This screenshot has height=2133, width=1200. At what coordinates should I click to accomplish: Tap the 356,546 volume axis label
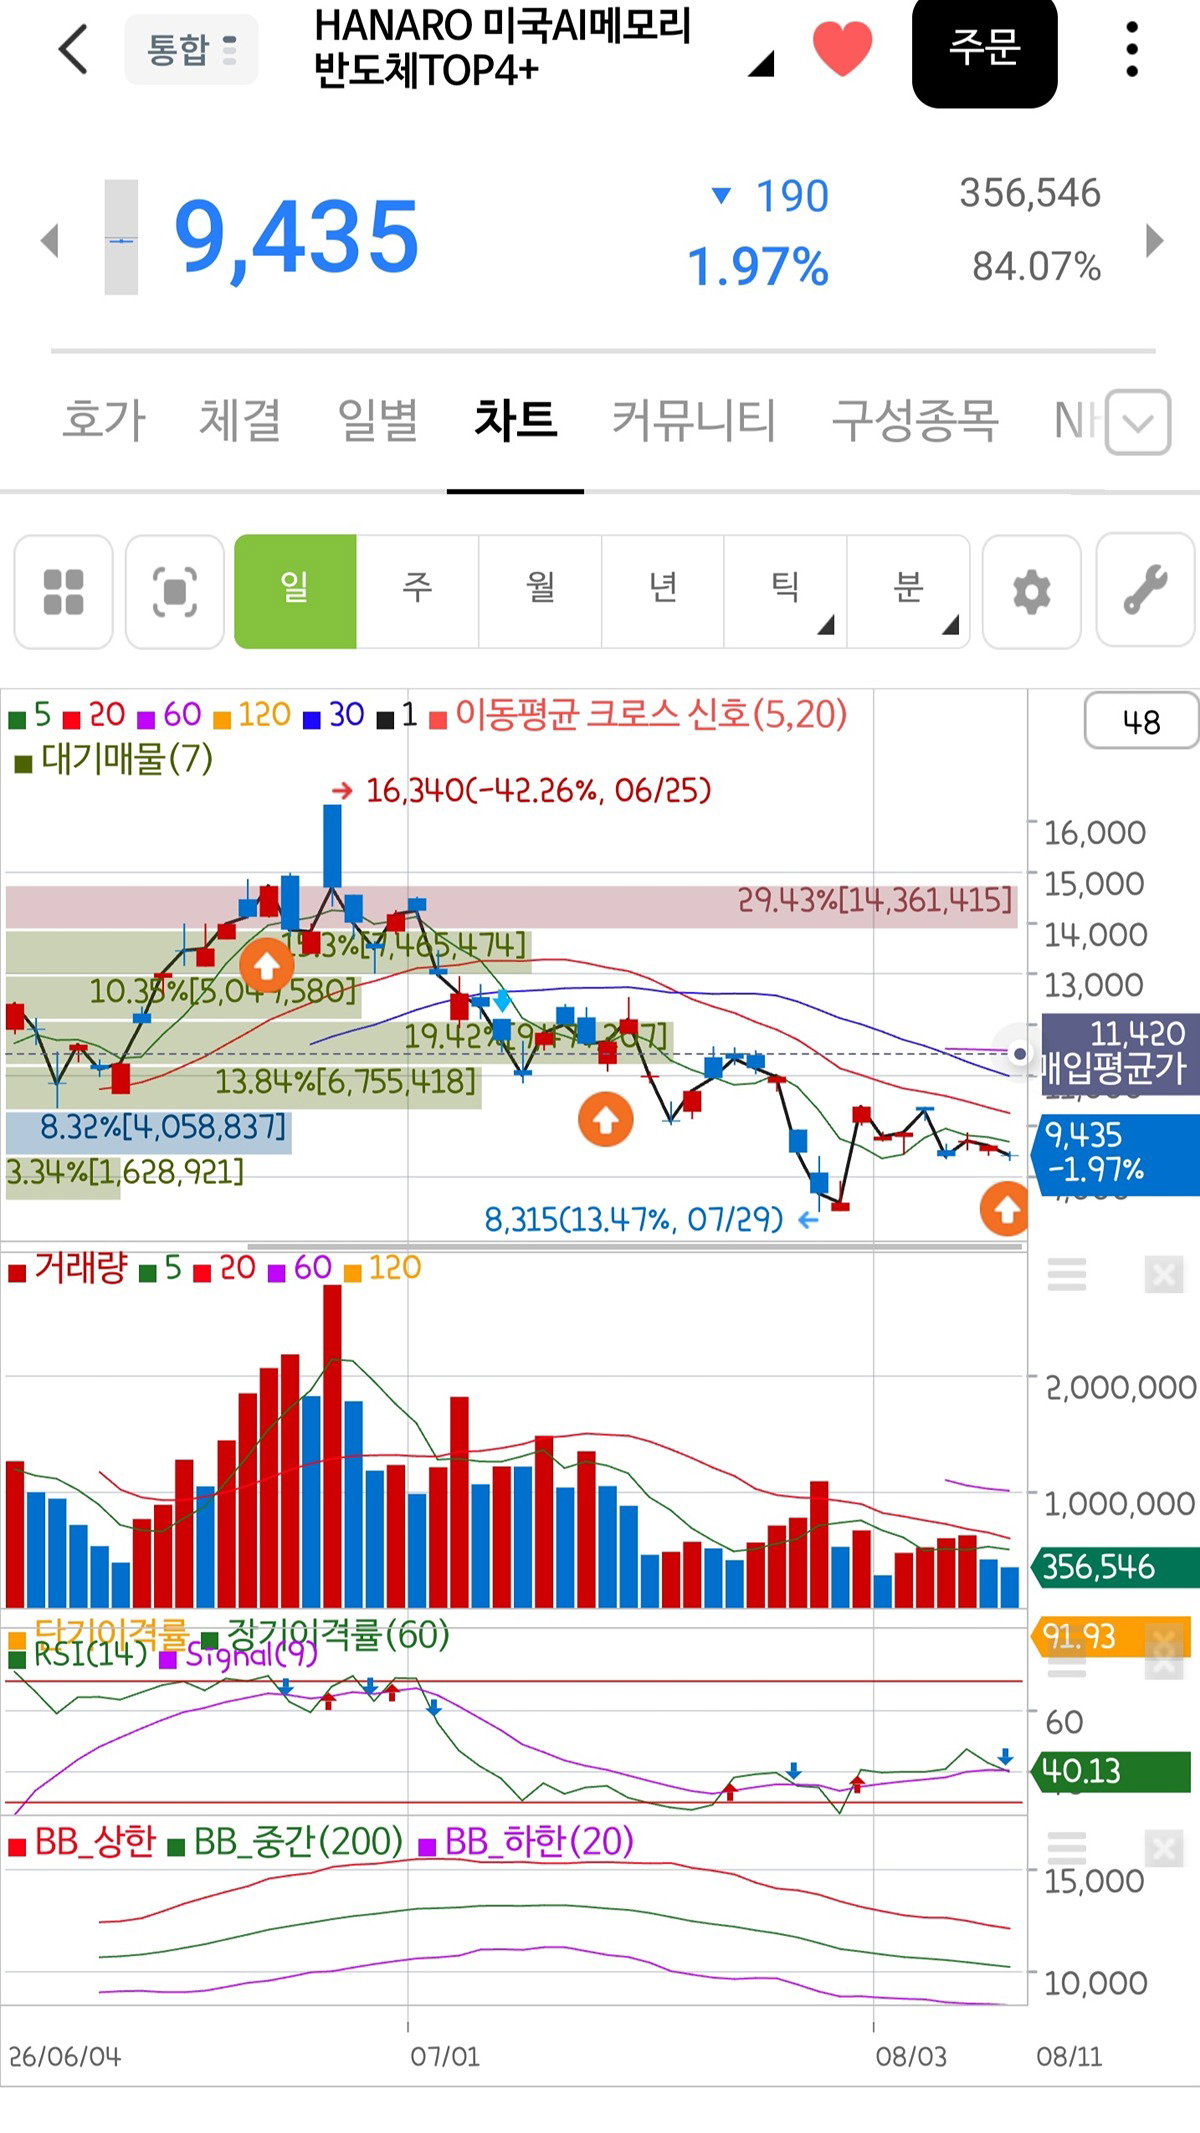[1117, 1567]
